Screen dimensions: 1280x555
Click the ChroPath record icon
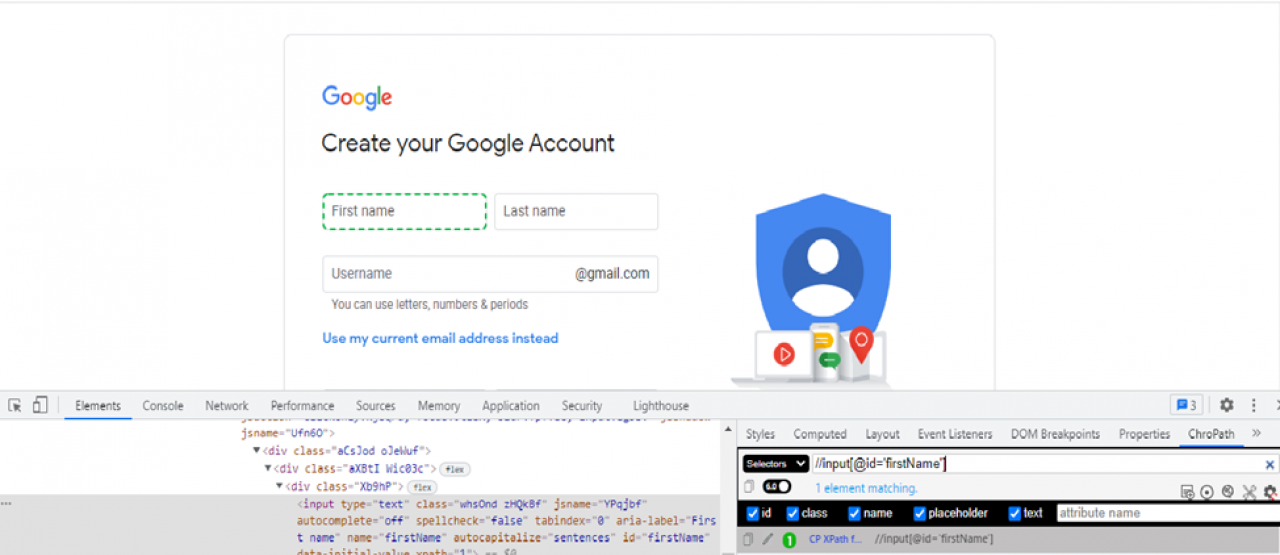(1207, 491)
